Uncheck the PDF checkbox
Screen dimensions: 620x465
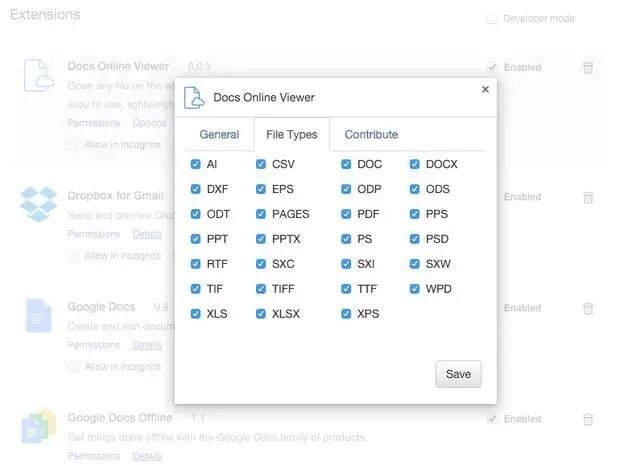tap(346, 214)
